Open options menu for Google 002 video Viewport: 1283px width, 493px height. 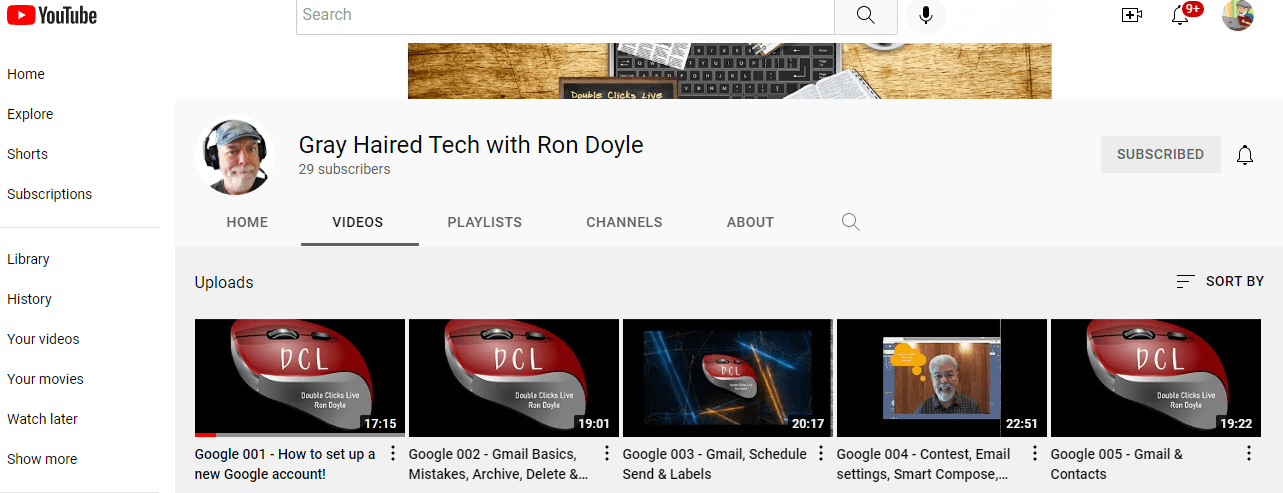[607, 454]
